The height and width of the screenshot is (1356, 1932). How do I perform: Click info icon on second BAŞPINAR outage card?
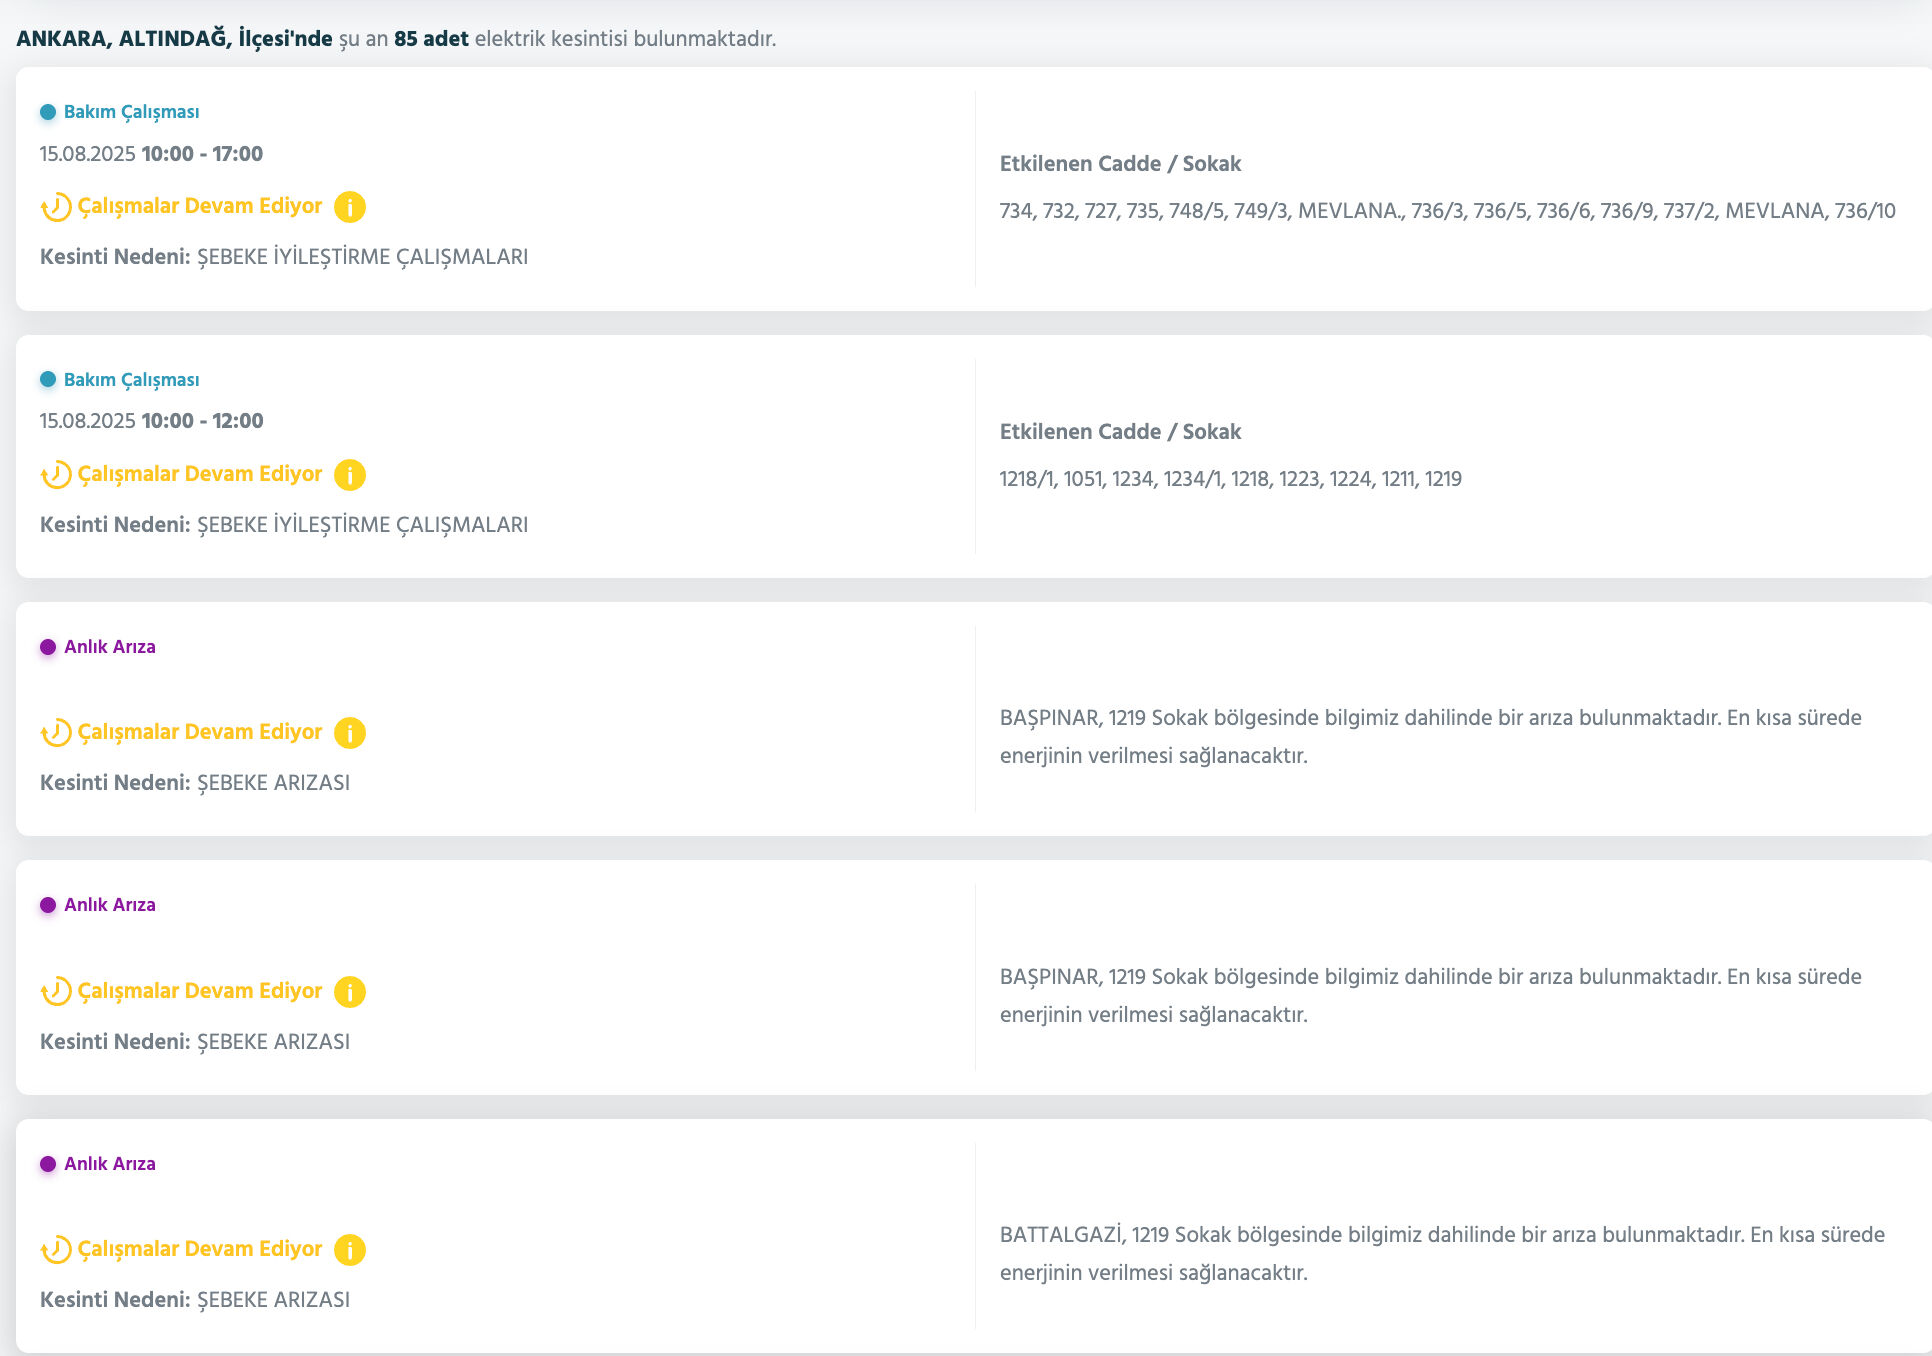point(349,992)
